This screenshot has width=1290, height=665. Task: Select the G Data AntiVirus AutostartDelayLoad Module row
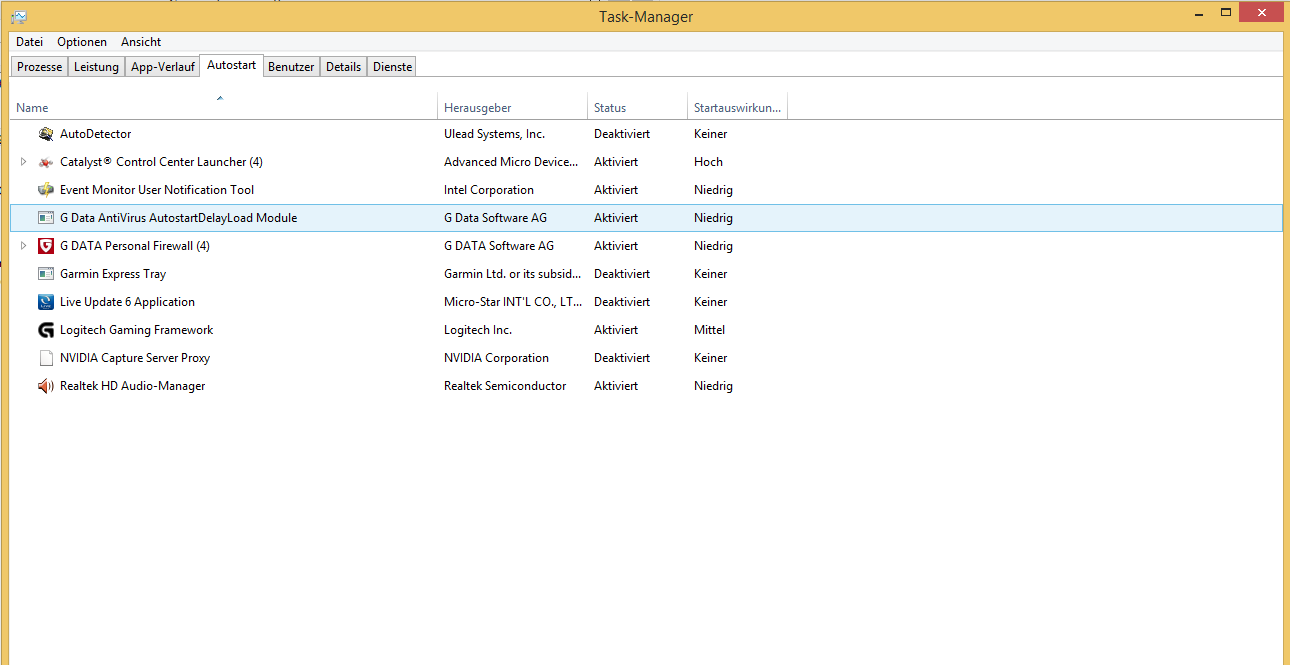click(x=178, y=218)
